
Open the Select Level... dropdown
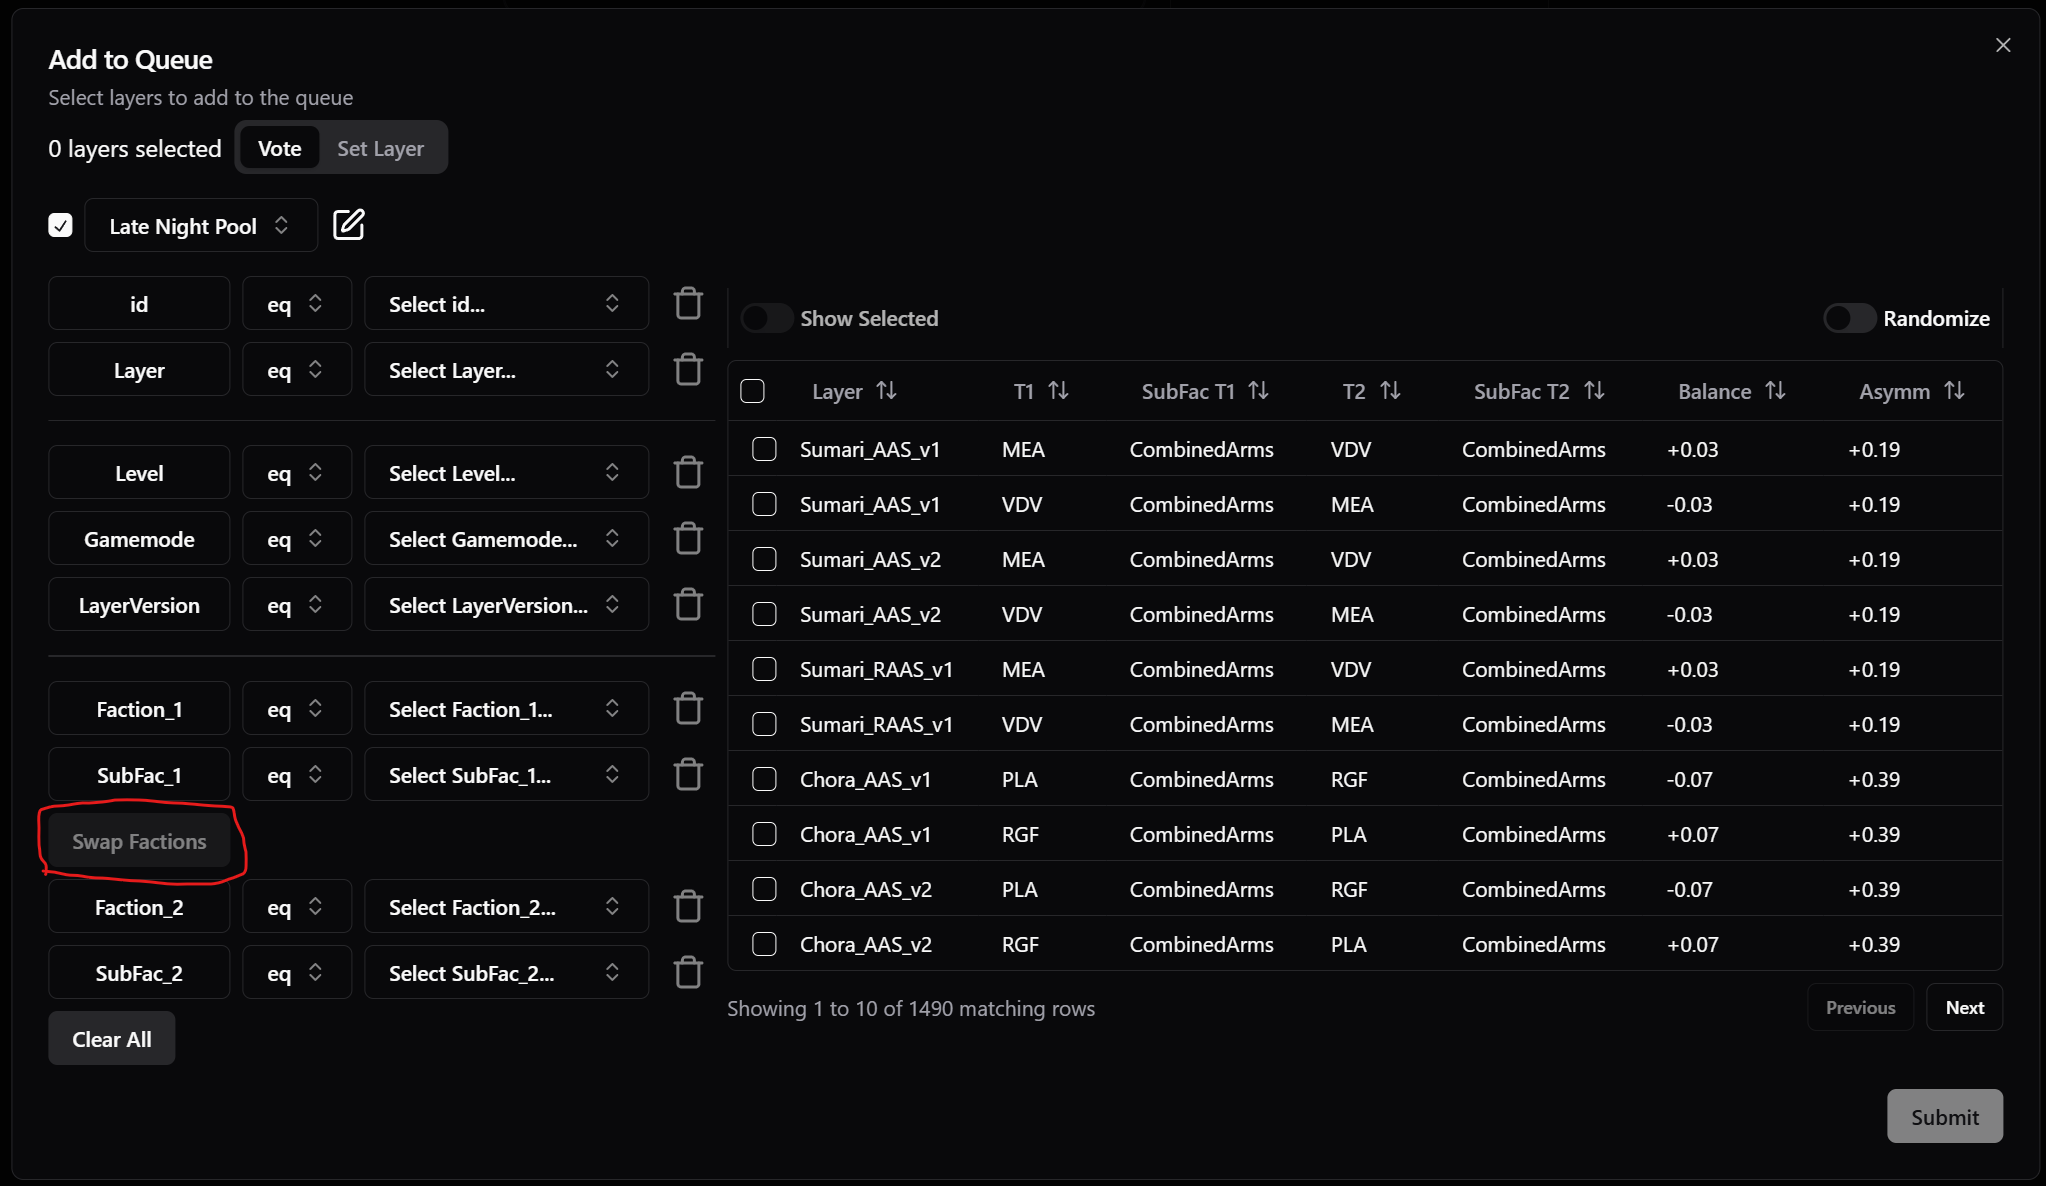(x=506, y=472)
